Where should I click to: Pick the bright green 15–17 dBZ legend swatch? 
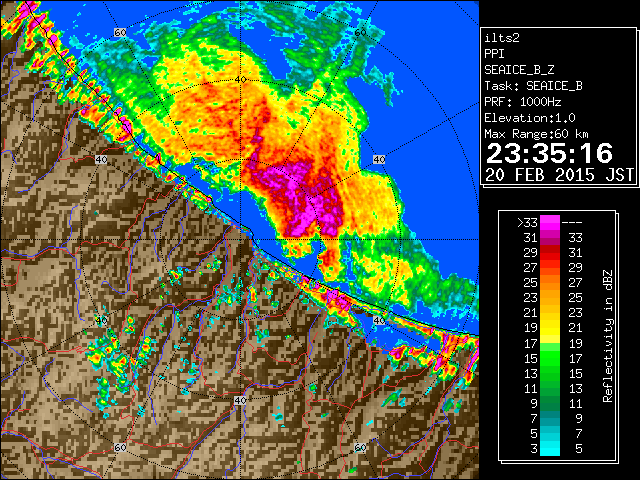549,358
